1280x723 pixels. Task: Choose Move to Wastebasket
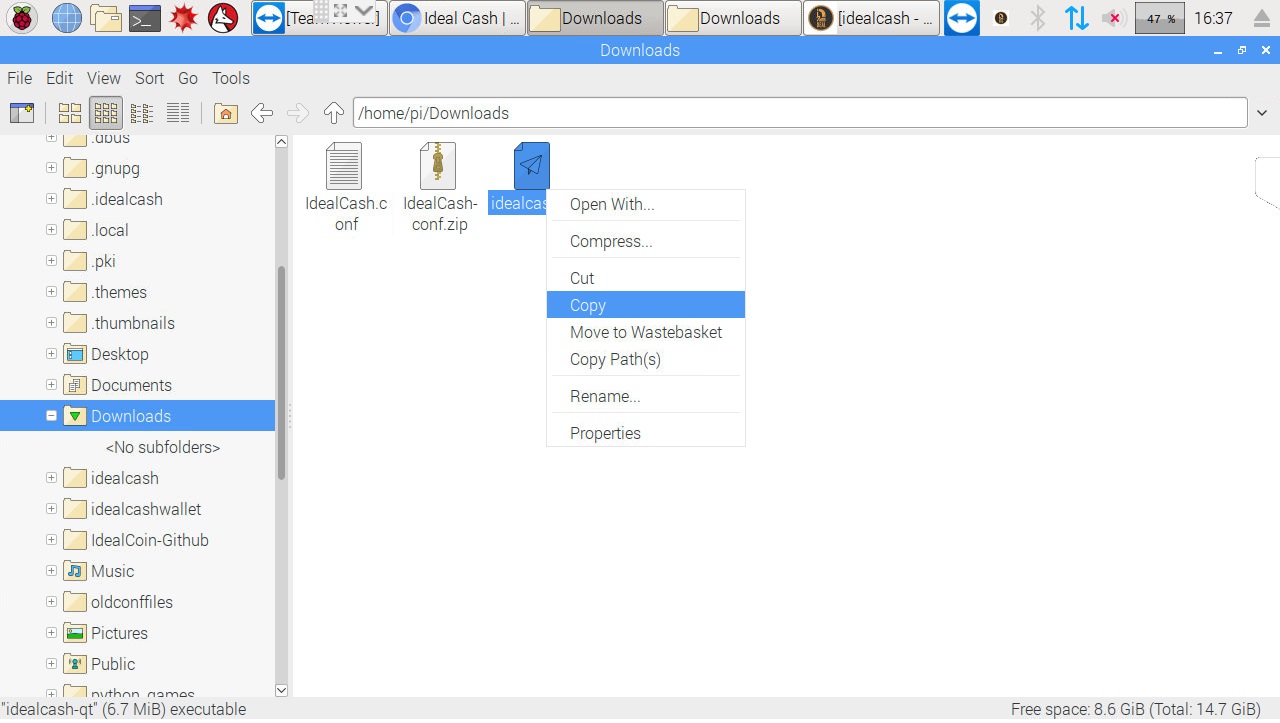point(646,332)
